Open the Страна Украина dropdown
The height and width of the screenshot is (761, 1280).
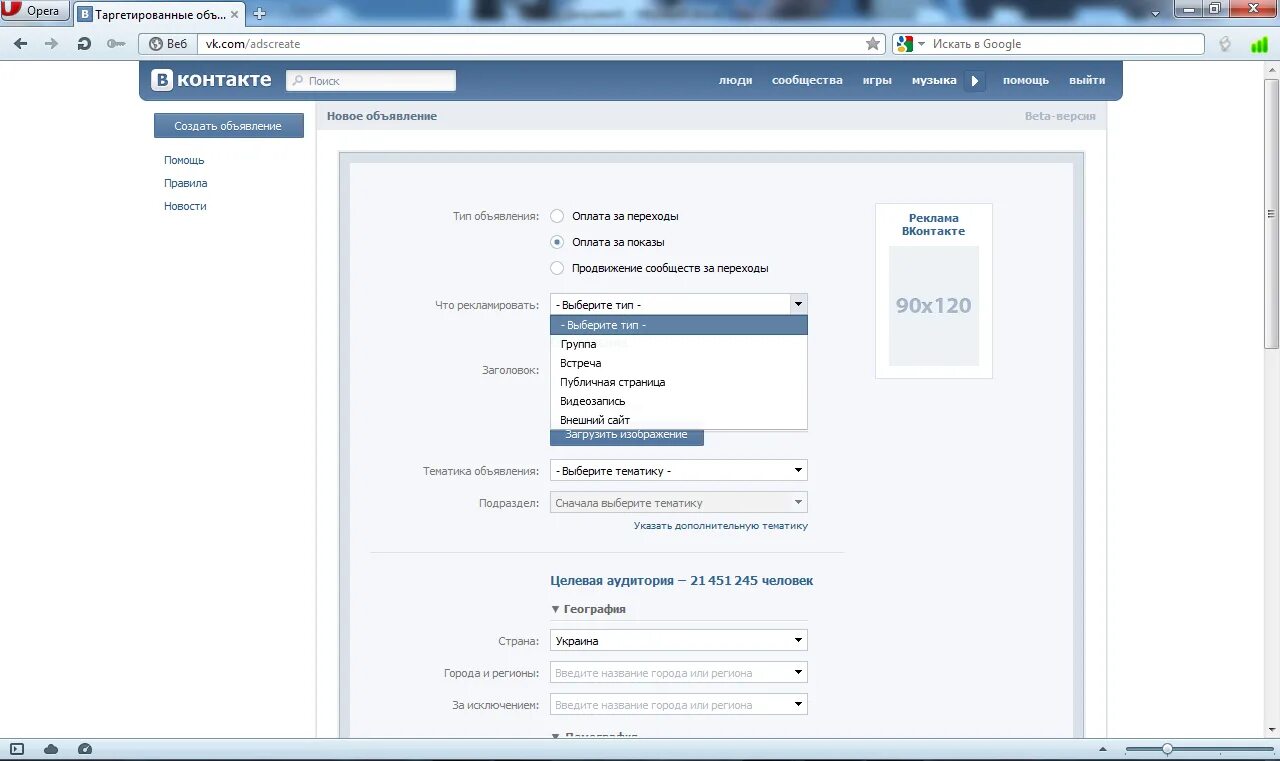tap(678, 641)
